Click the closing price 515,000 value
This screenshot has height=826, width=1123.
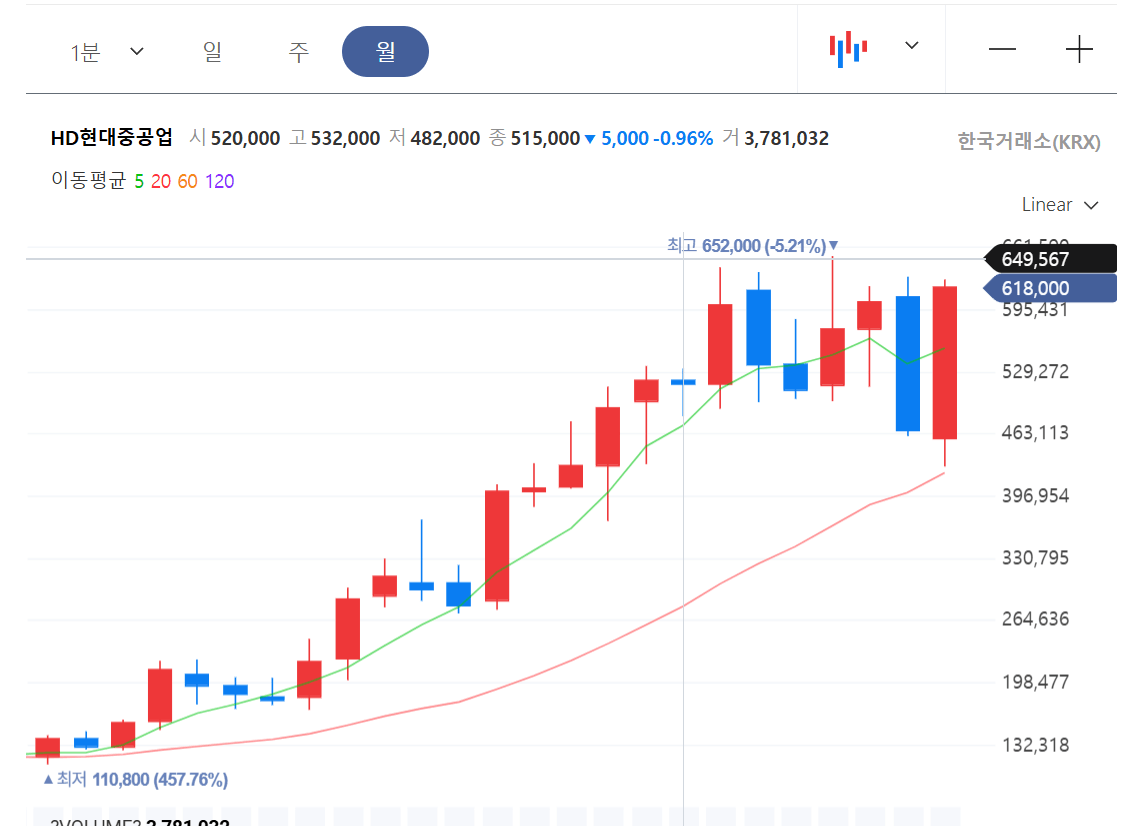545,138
